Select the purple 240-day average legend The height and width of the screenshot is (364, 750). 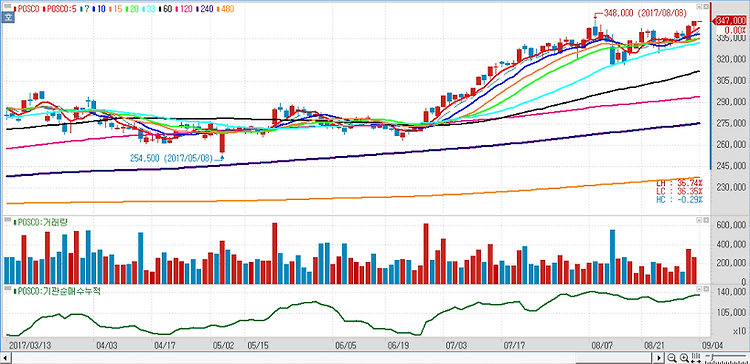point(204,9)
